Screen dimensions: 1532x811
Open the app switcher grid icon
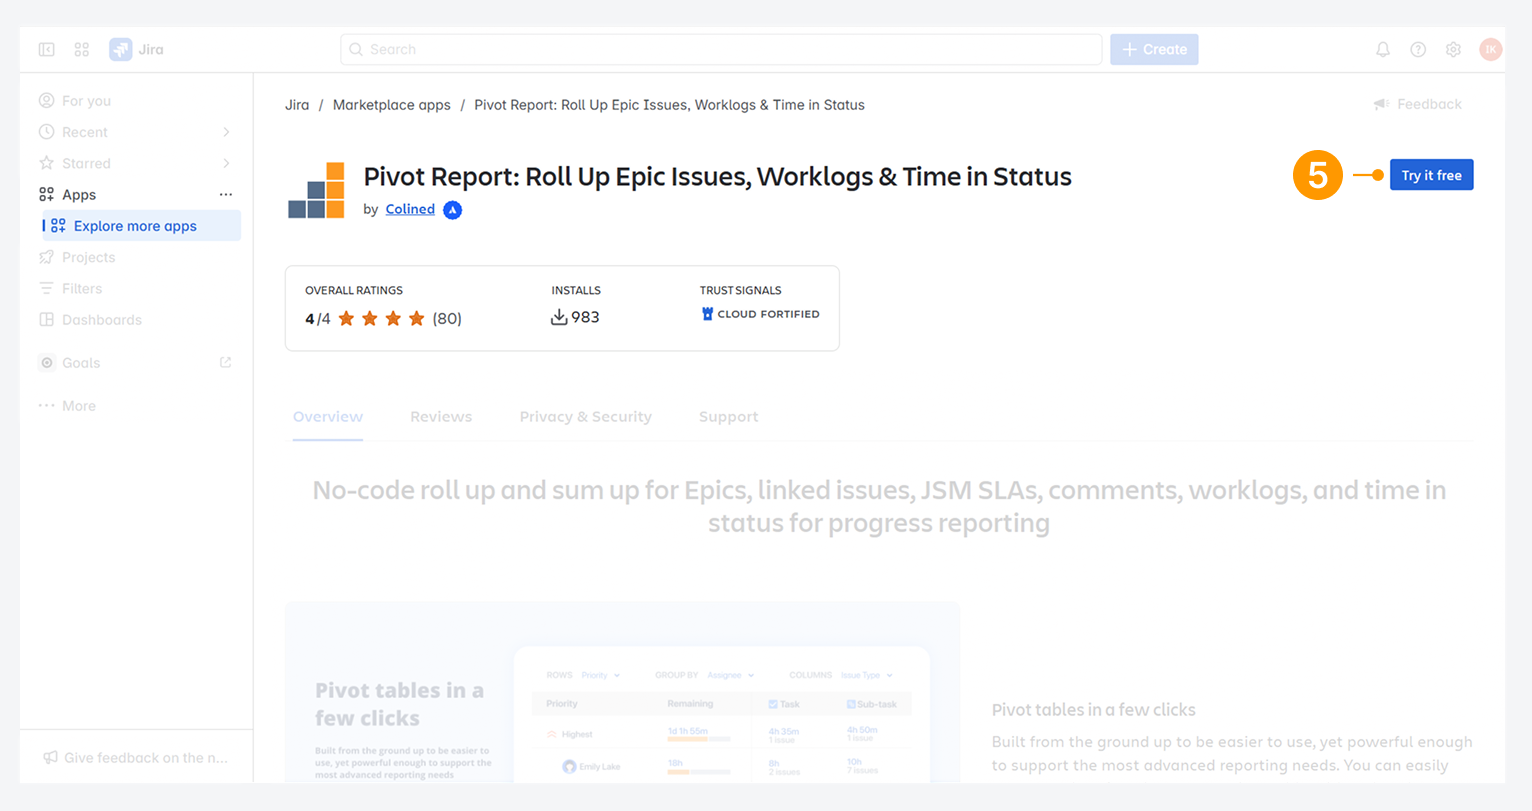tap(82, 49)
